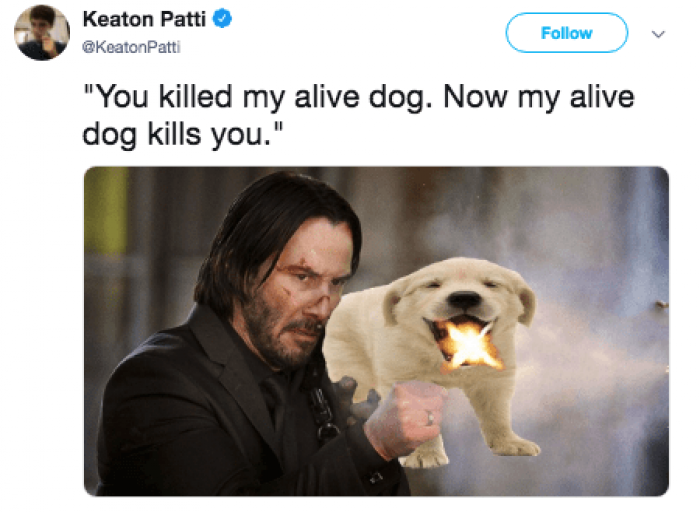
Task: Click the blue verified badge
Action: tap(222, 19)
